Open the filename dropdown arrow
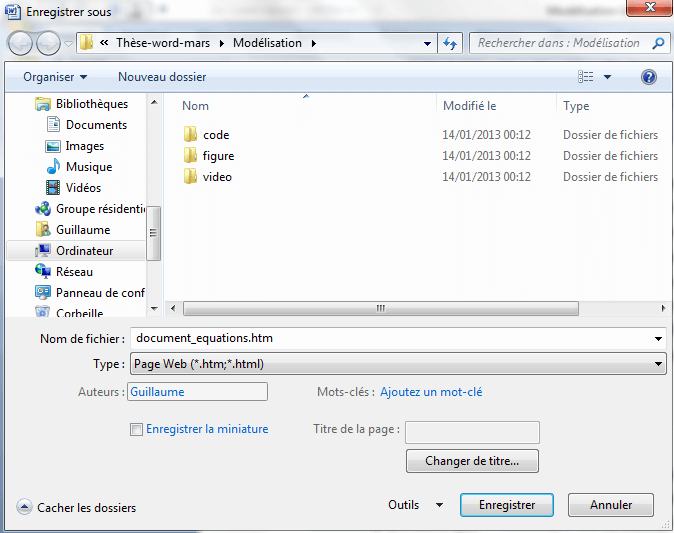Viewport: 674px width, 533px height. (658, 339)
